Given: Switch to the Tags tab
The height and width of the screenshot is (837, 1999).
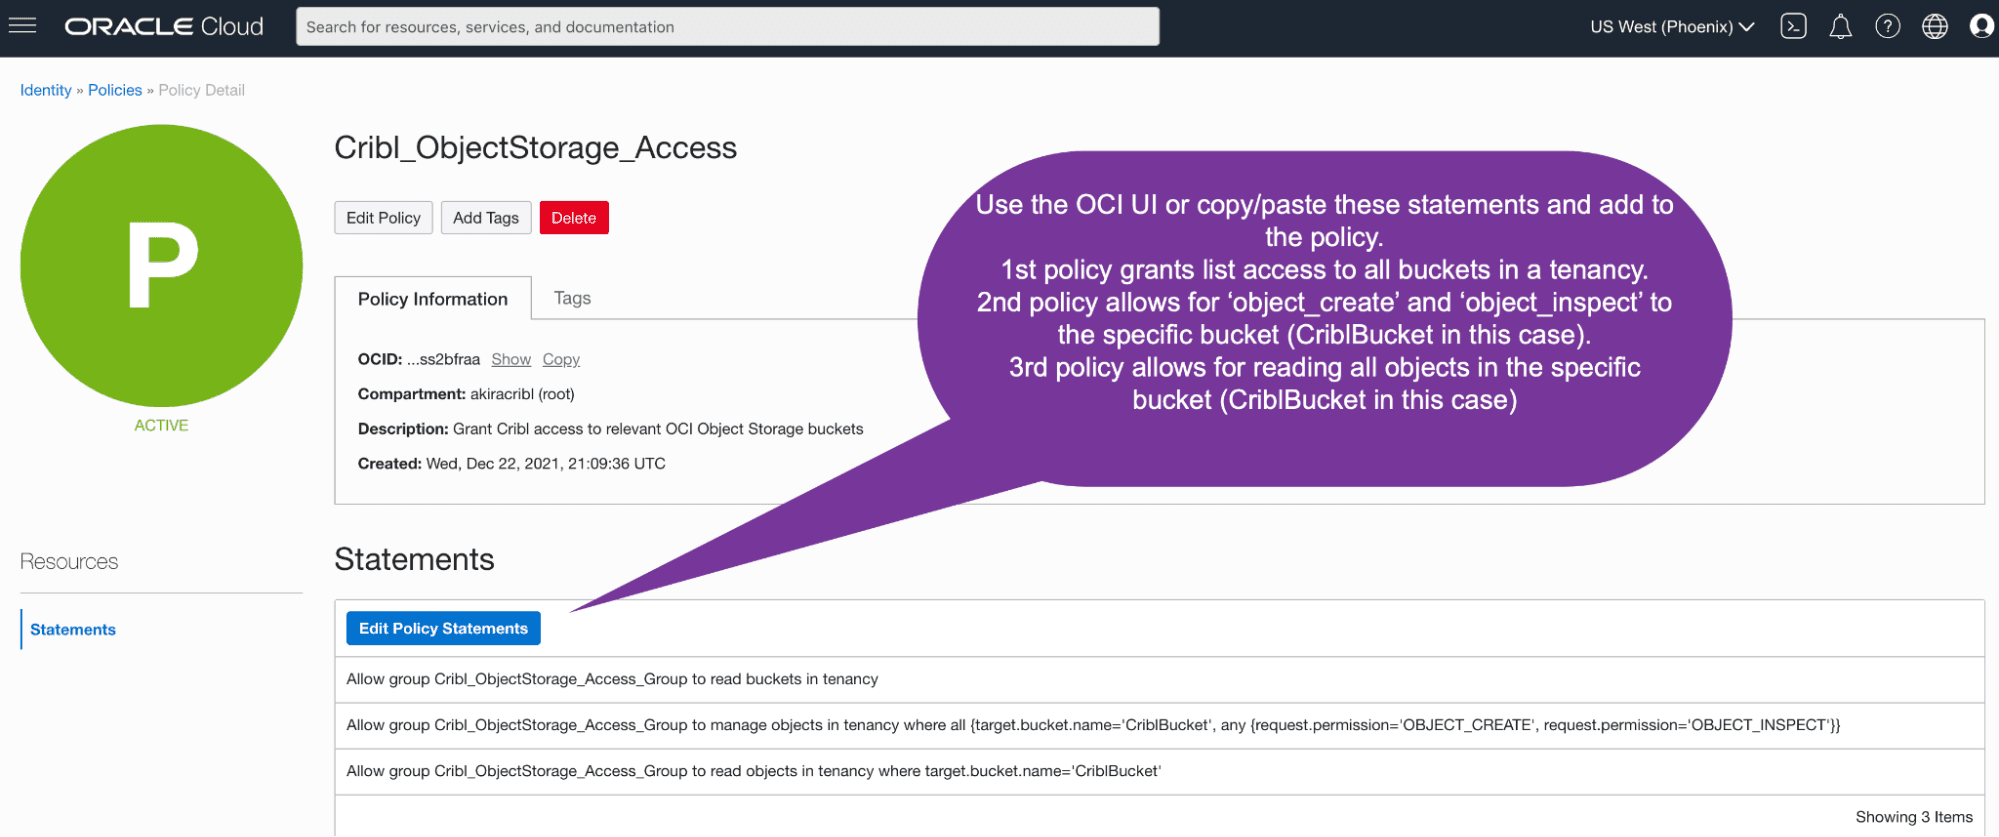Looking at the screenshot, I should pos(572,298).
